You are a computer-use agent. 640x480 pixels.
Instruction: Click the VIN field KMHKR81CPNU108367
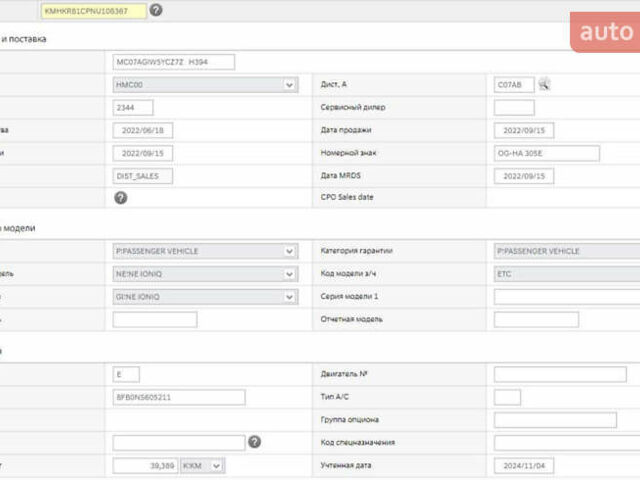tap(93, 10)
